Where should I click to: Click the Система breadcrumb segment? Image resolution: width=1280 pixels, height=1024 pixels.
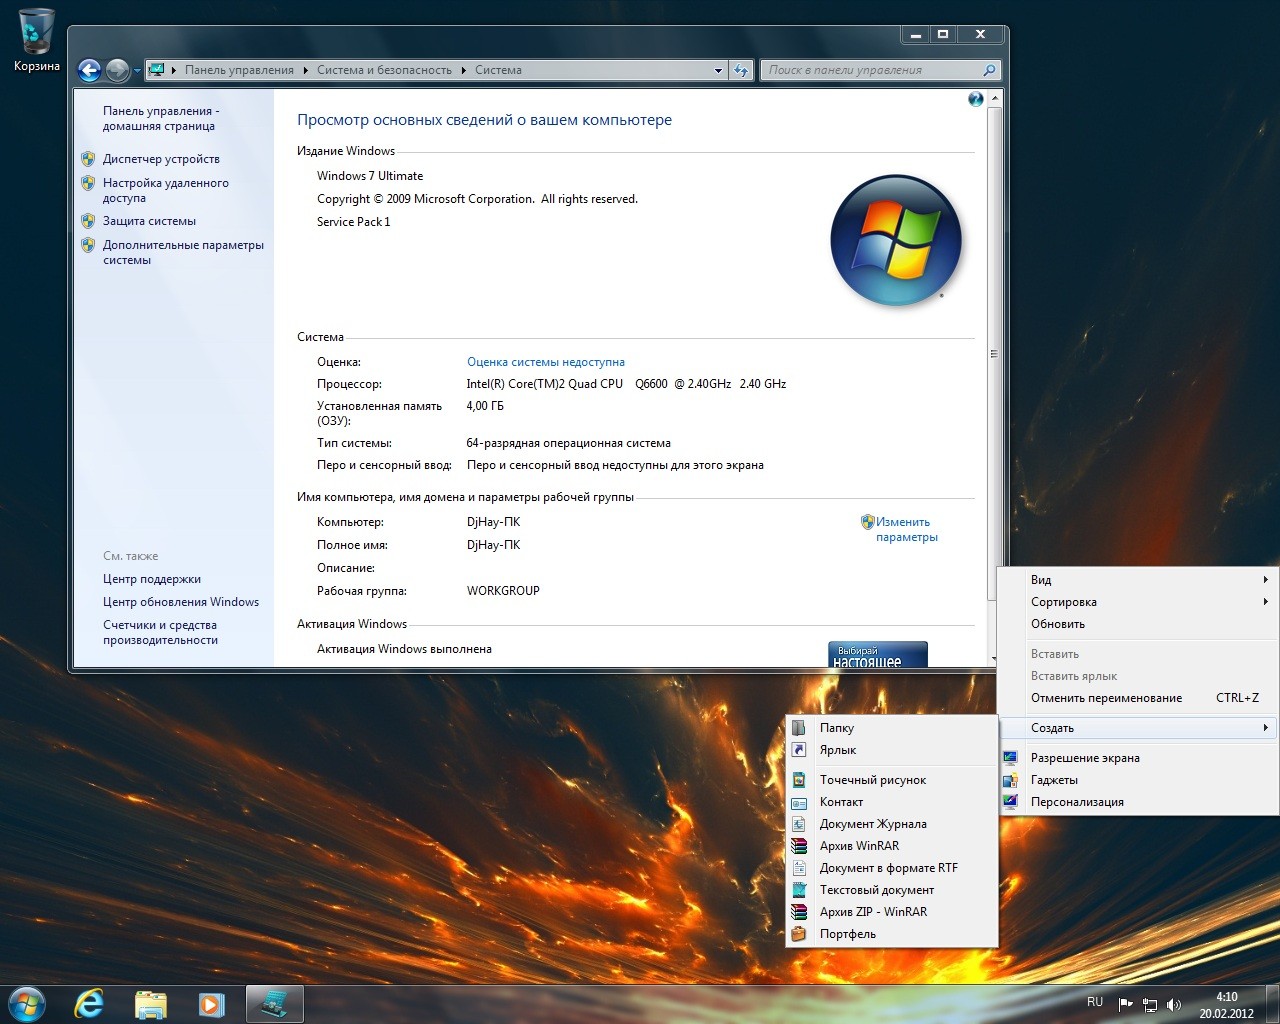pyautogui.click(x=498, y=70)
